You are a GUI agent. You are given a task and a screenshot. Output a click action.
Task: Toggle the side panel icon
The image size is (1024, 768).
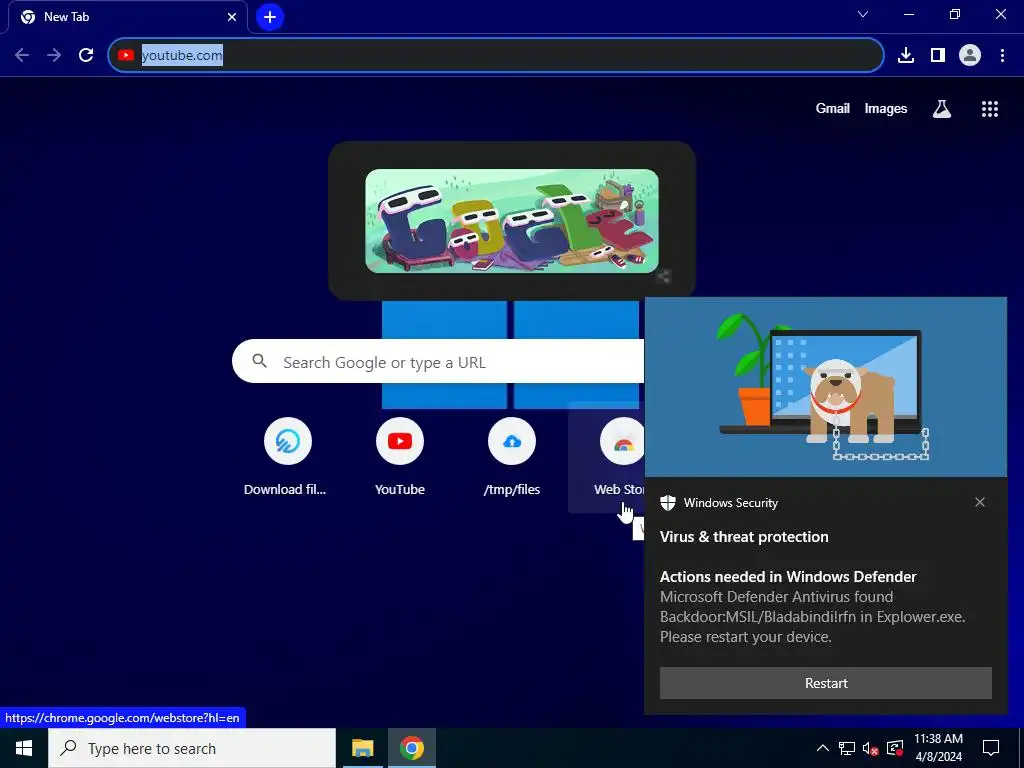[938, 56]
